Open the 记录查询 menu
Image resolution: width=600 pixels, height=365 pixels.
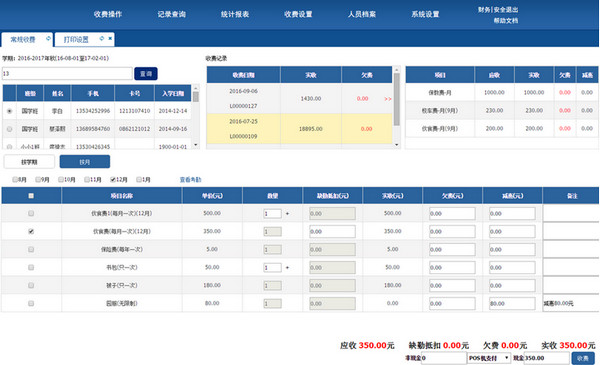171,14
